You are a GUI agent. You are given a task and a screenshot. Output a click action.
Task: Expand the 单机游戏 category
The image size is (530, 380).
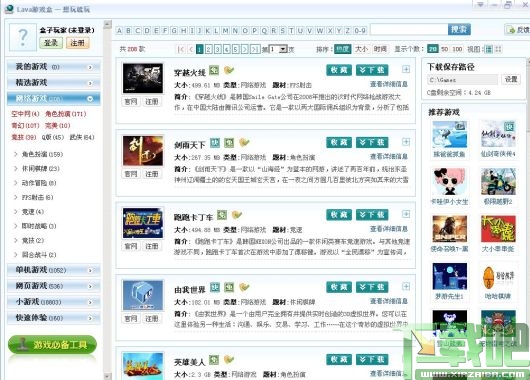pyautogui.click(x=54, y=270)
